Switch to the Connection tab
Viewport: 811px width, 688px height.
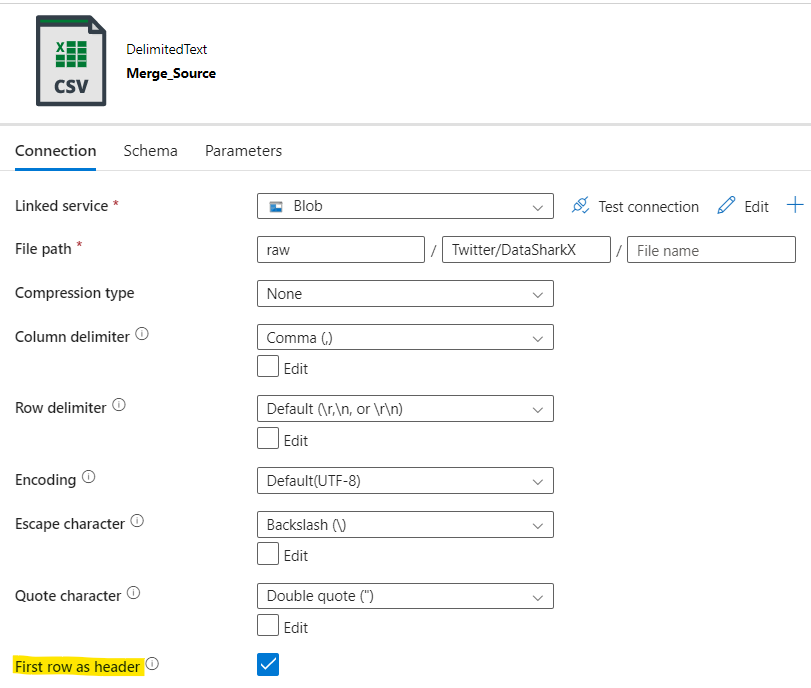[55, 151]
